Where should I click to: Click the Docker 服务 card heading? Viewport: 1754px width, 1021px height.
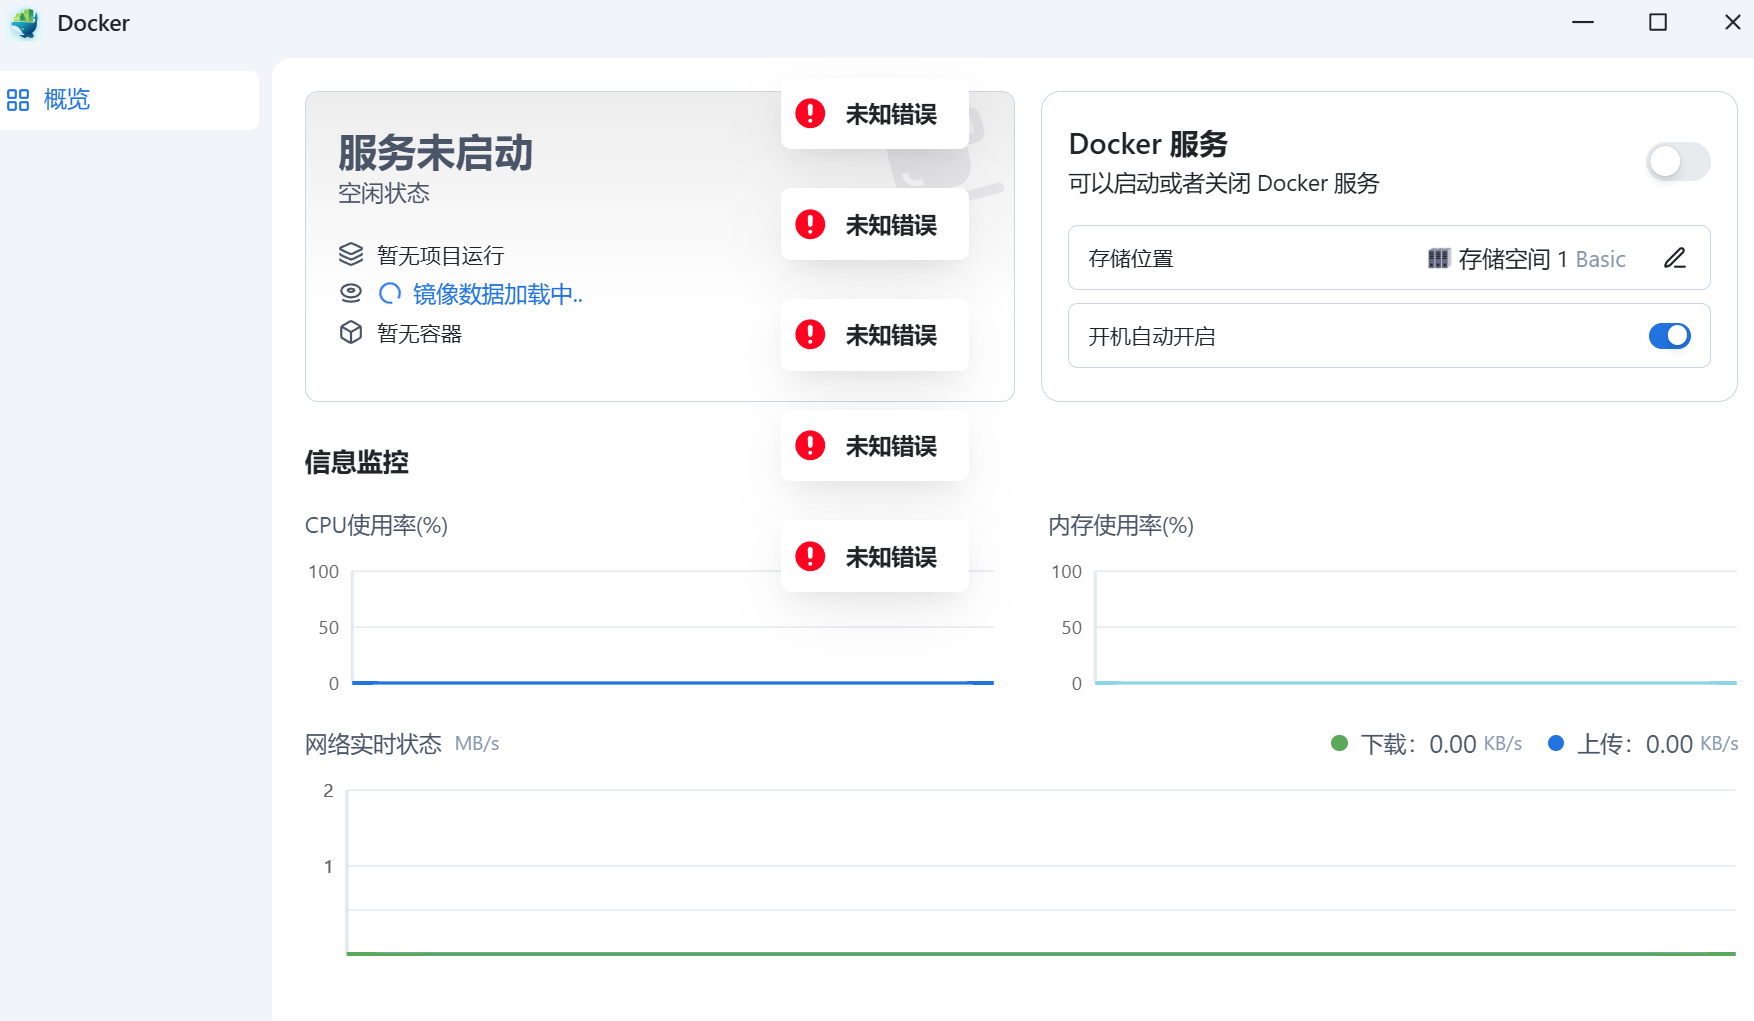pyautogui.click(x=1148, y=144)
